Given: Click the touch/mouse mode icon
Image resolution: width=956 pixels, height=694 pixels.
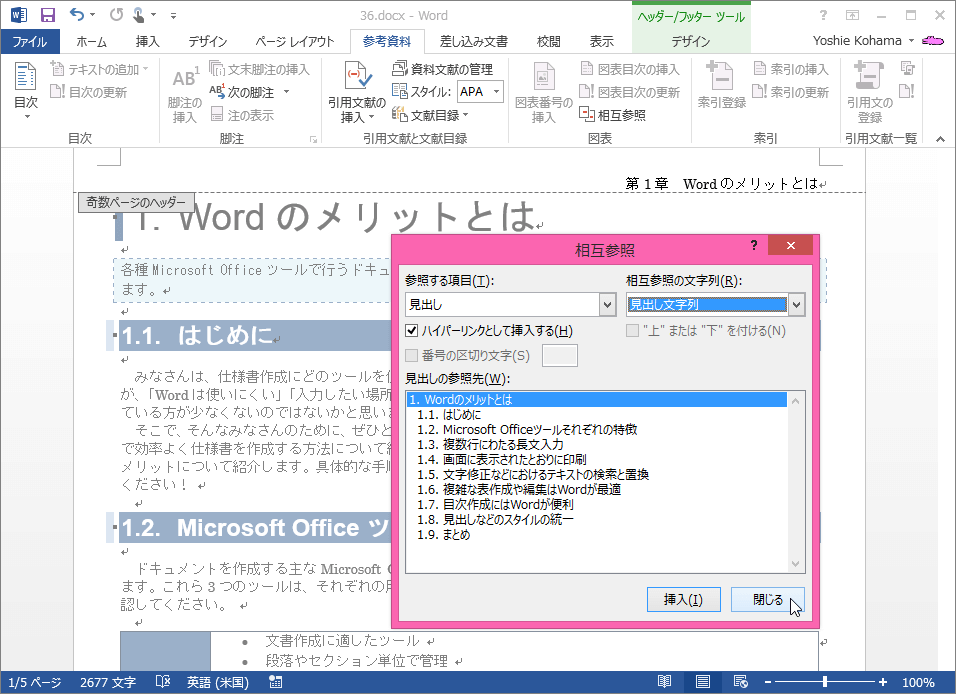Looking at the screenshot, I should [138, 15].
